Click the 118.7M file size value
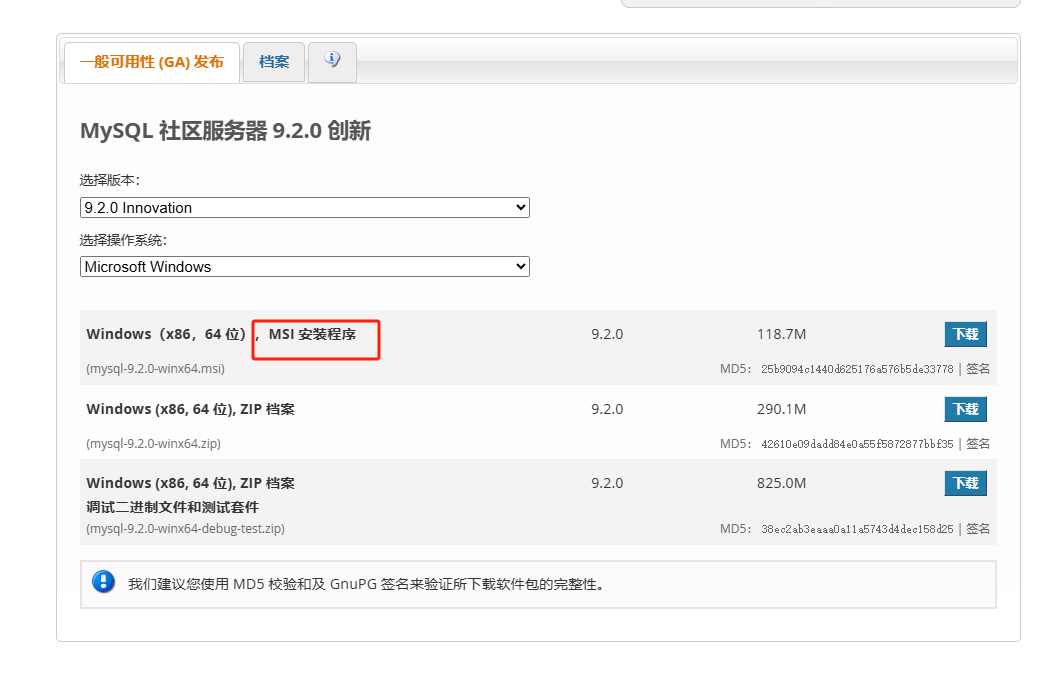The image size is (1048, 673). 781,334
